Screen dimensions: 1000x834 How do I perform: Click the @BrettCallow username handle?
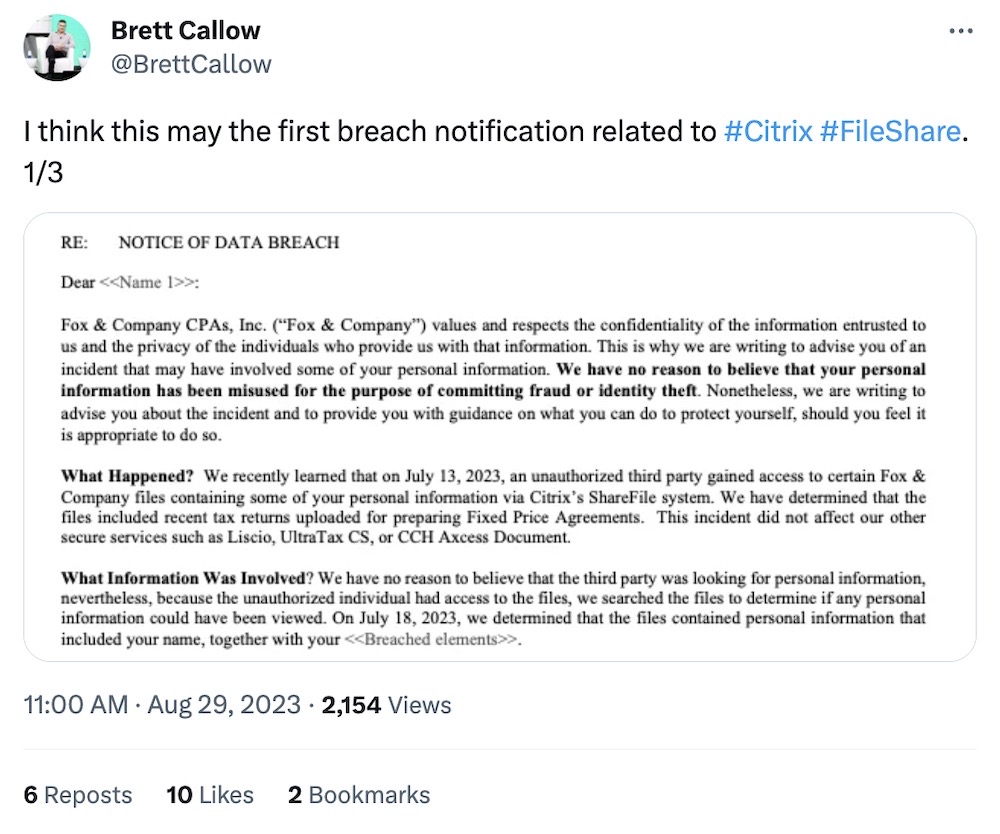pyautogui.click(x=190, y=63)
